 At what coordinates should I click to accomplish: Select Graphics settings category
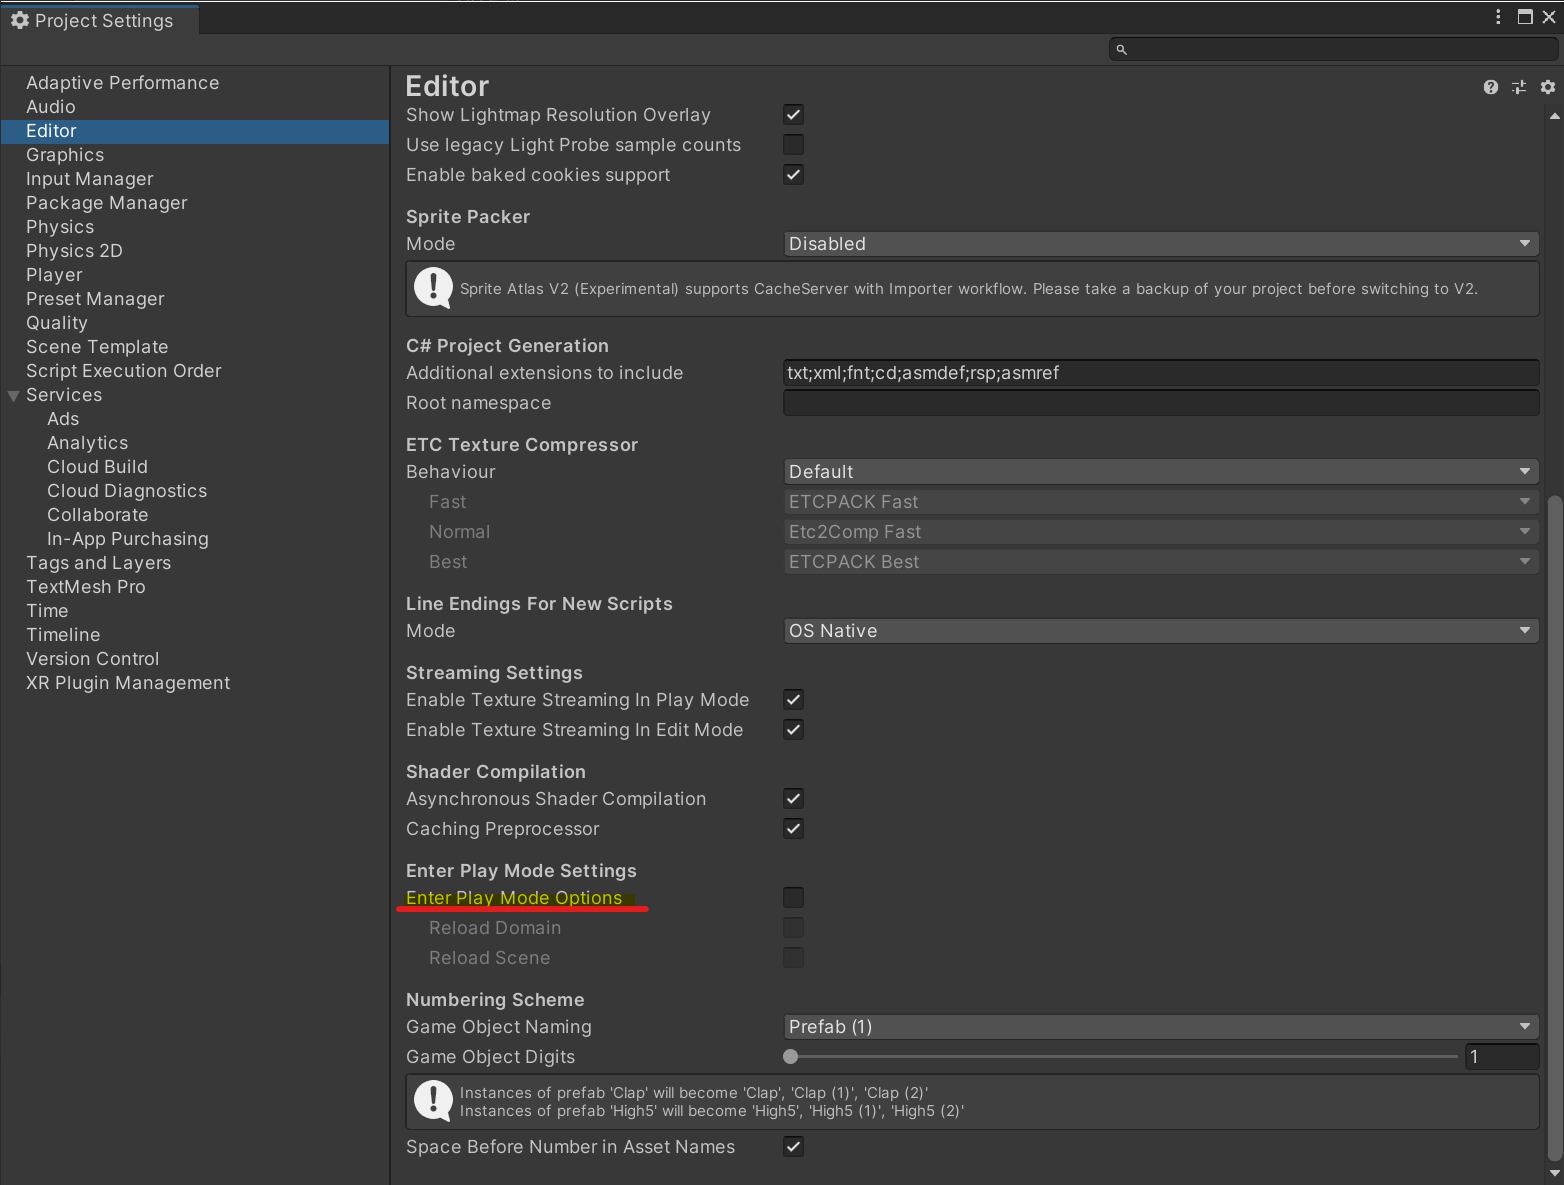pyautogui.click(x=65, y=155)
